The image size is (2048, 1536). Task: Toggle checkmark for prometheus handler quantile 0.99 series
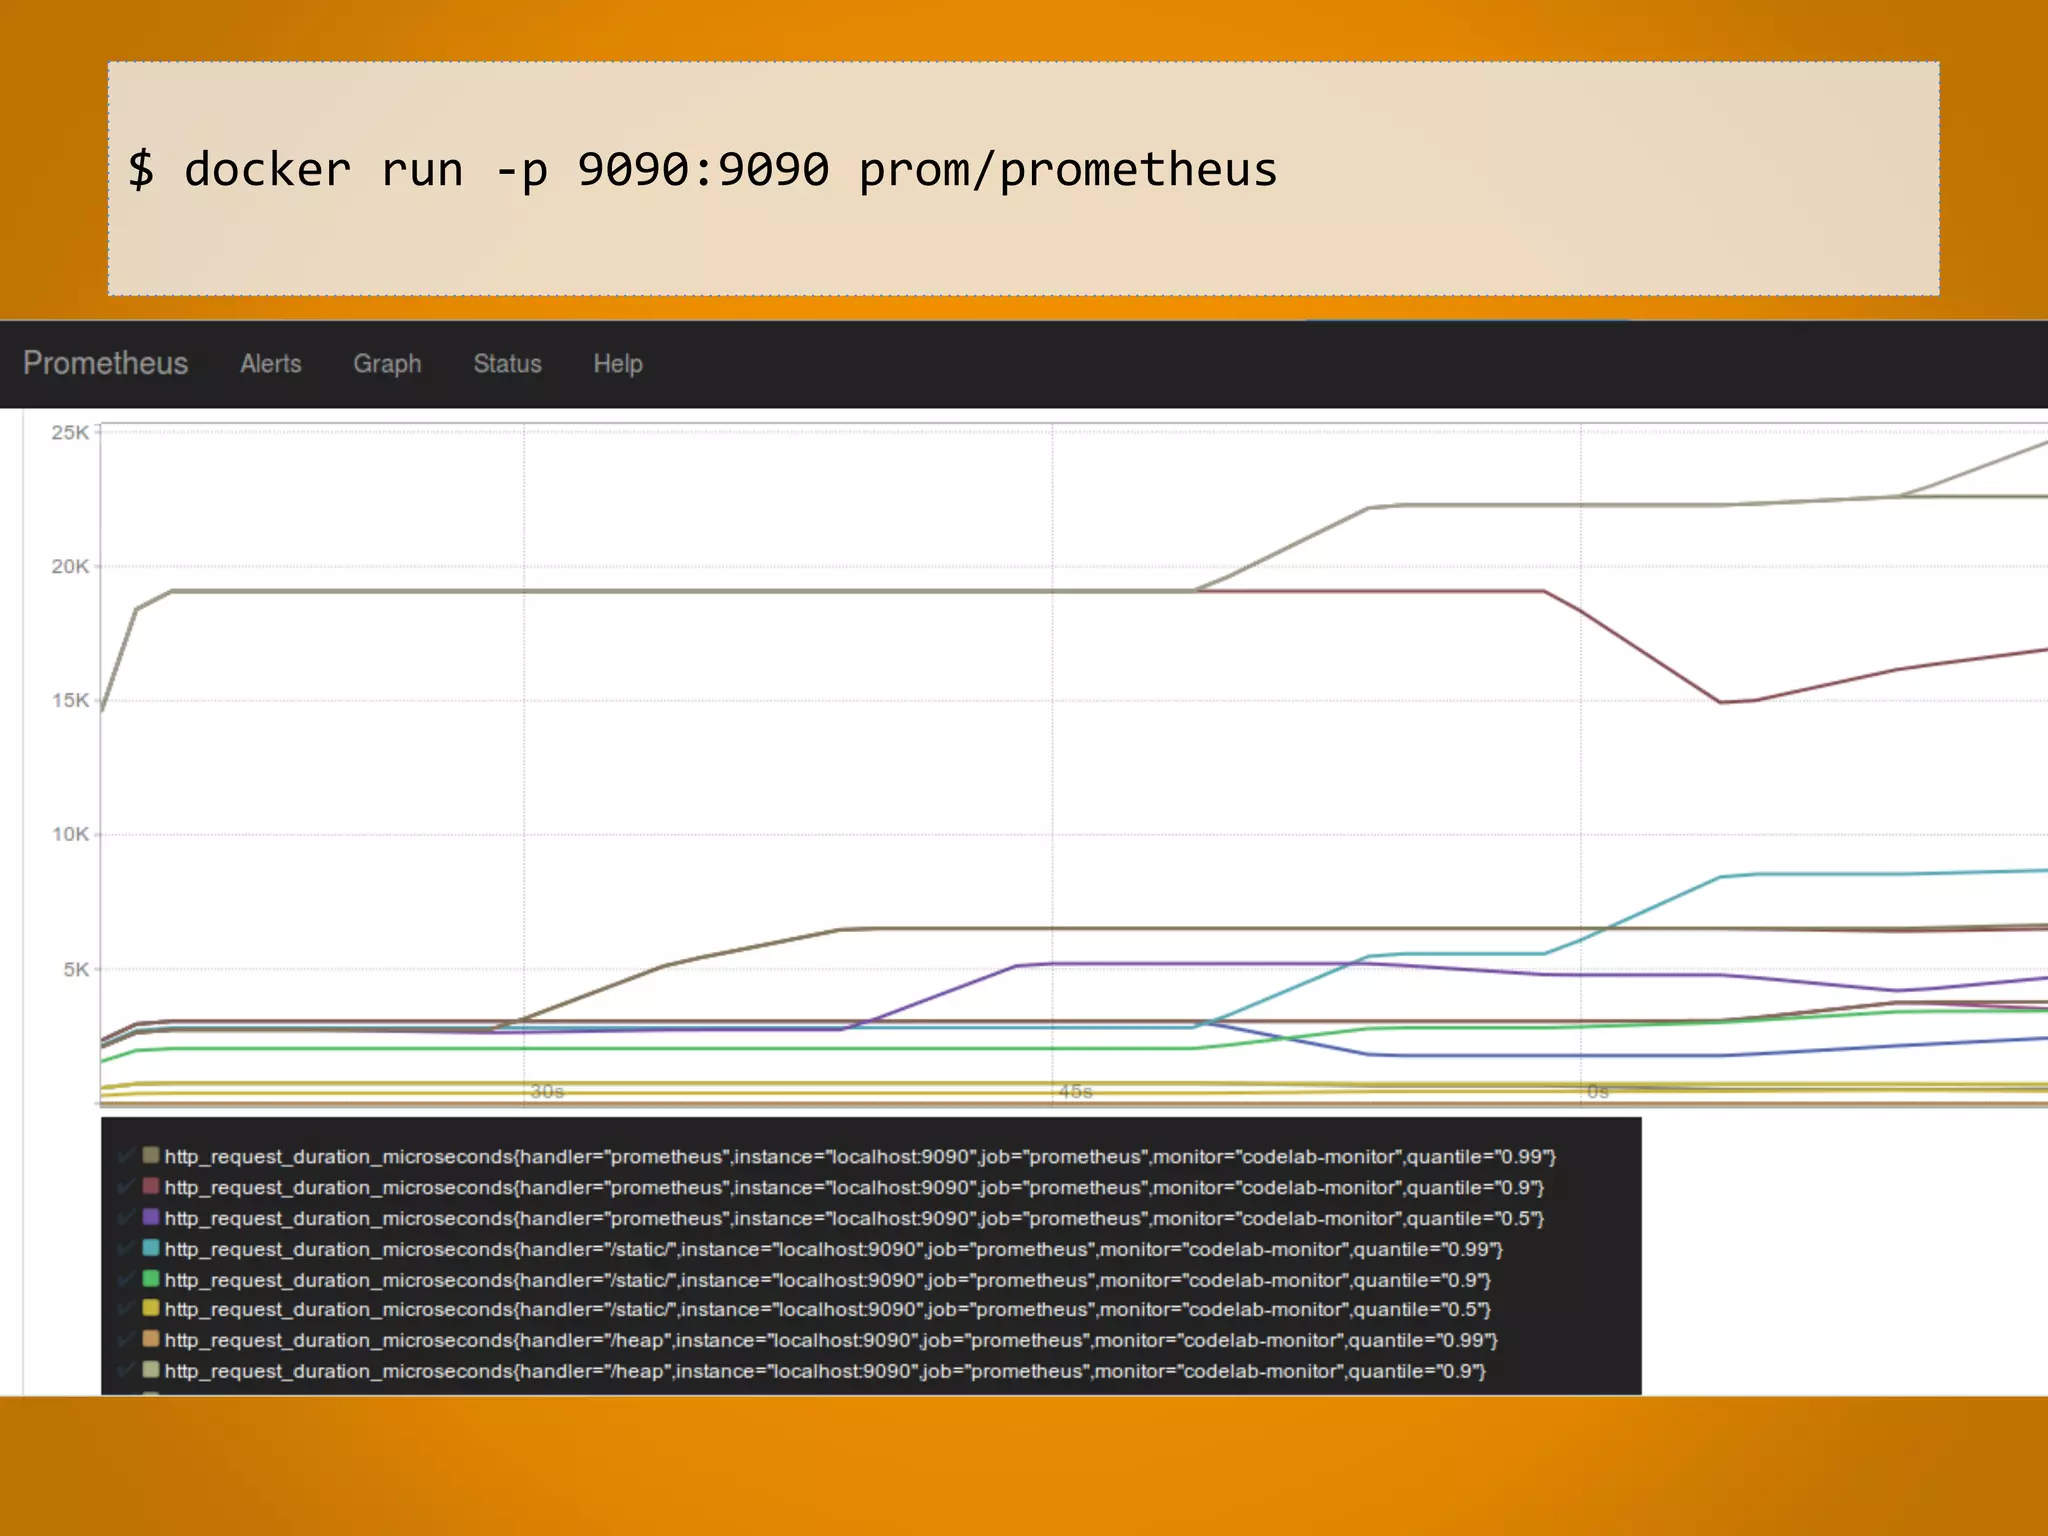[126, 1157]
